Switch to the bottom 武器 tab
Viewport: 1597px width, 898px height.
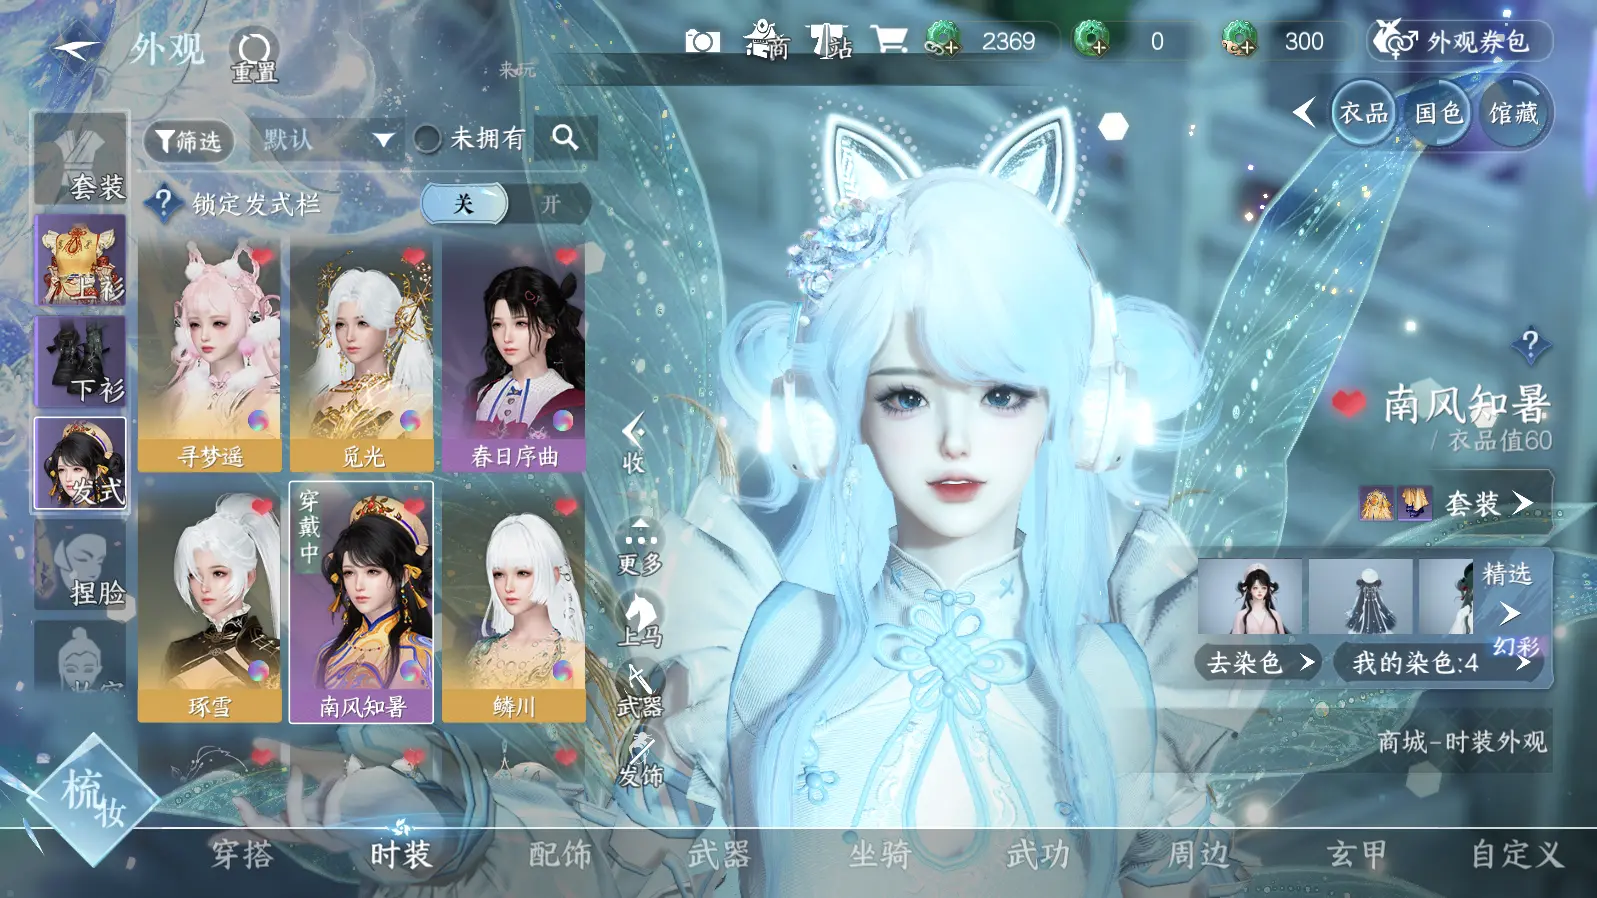pos(719,855)
